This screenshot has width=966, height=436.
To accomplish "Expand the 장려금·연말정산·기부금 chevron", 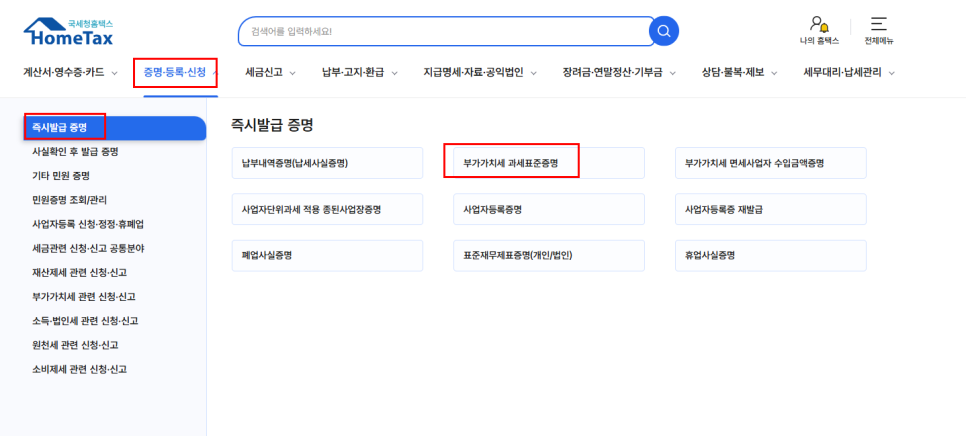I will 673,73.
